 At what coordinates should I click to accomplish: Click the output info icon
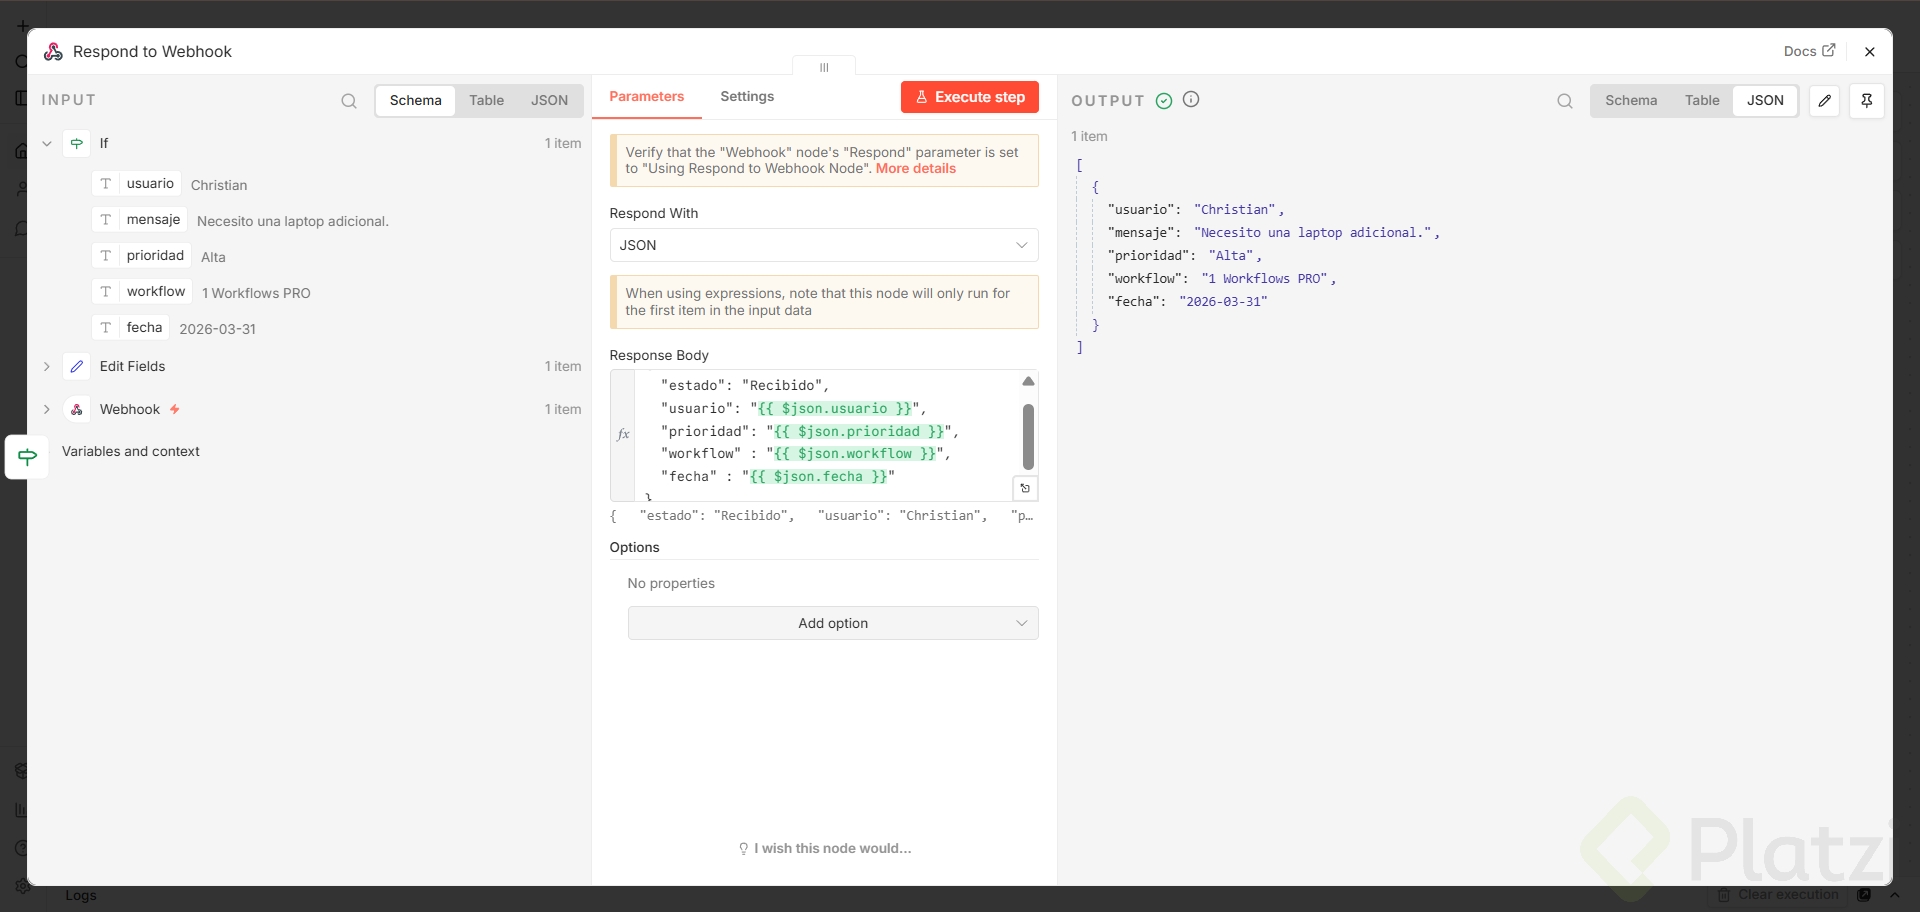1191,100
